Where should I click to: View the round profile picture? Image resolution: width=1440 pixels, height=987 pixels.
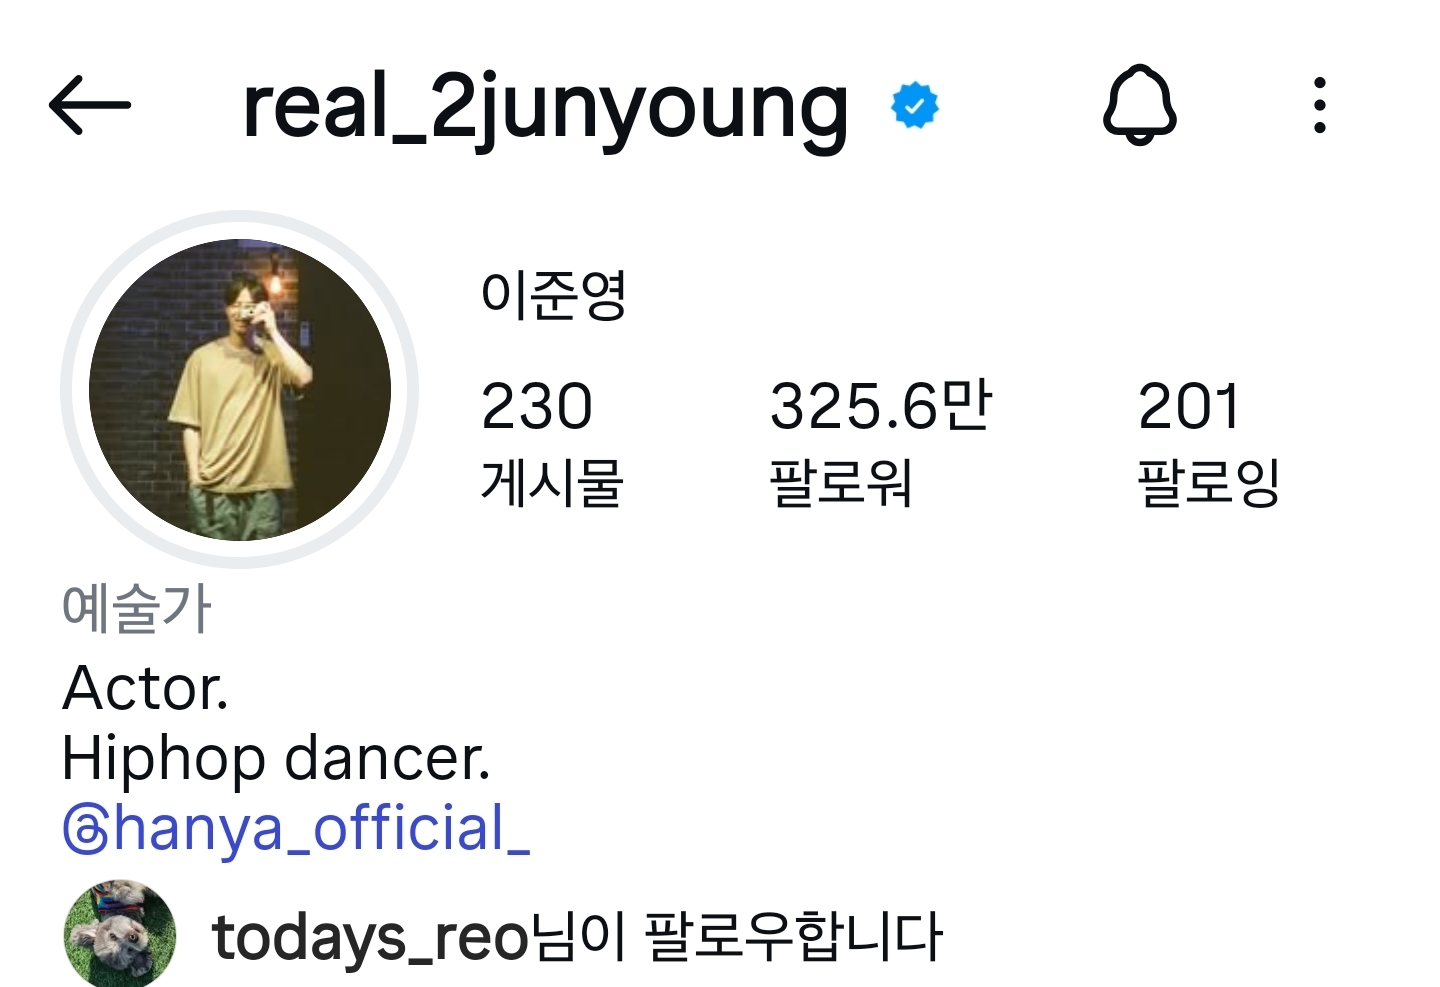[x=240, y=390]
